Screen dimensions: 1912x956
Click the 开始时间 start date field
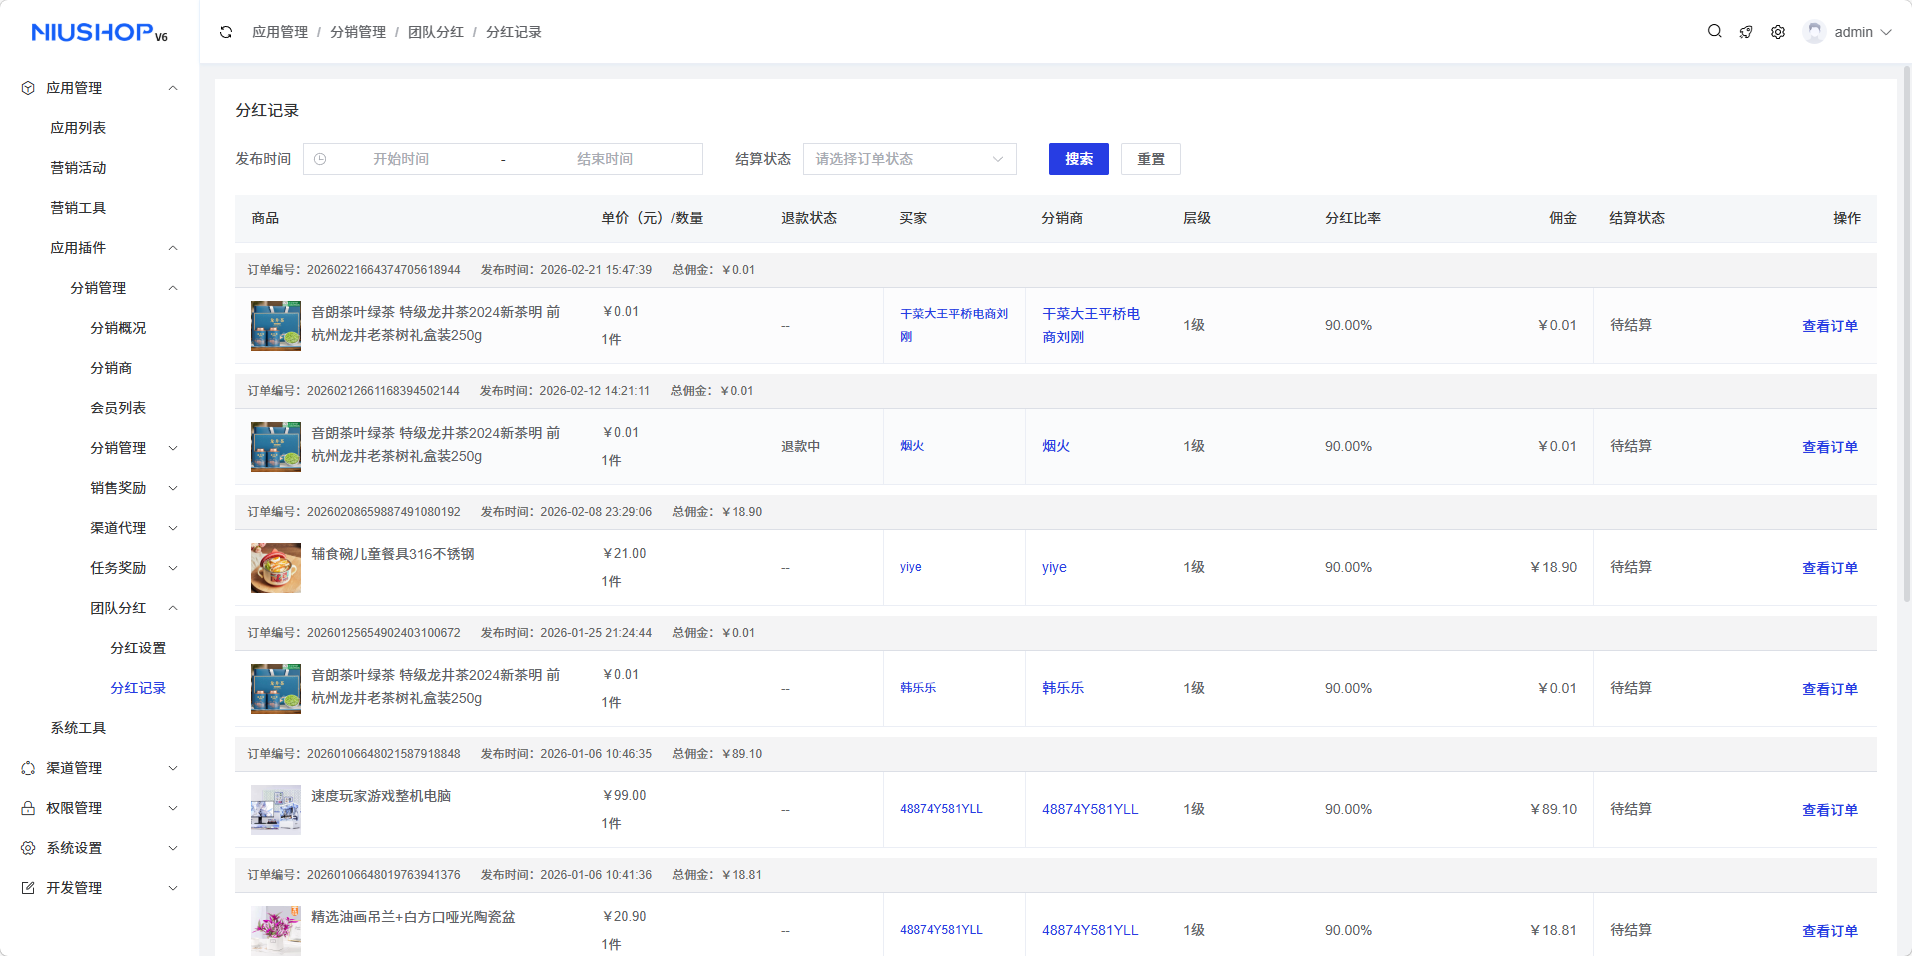(x=401, y=159)
